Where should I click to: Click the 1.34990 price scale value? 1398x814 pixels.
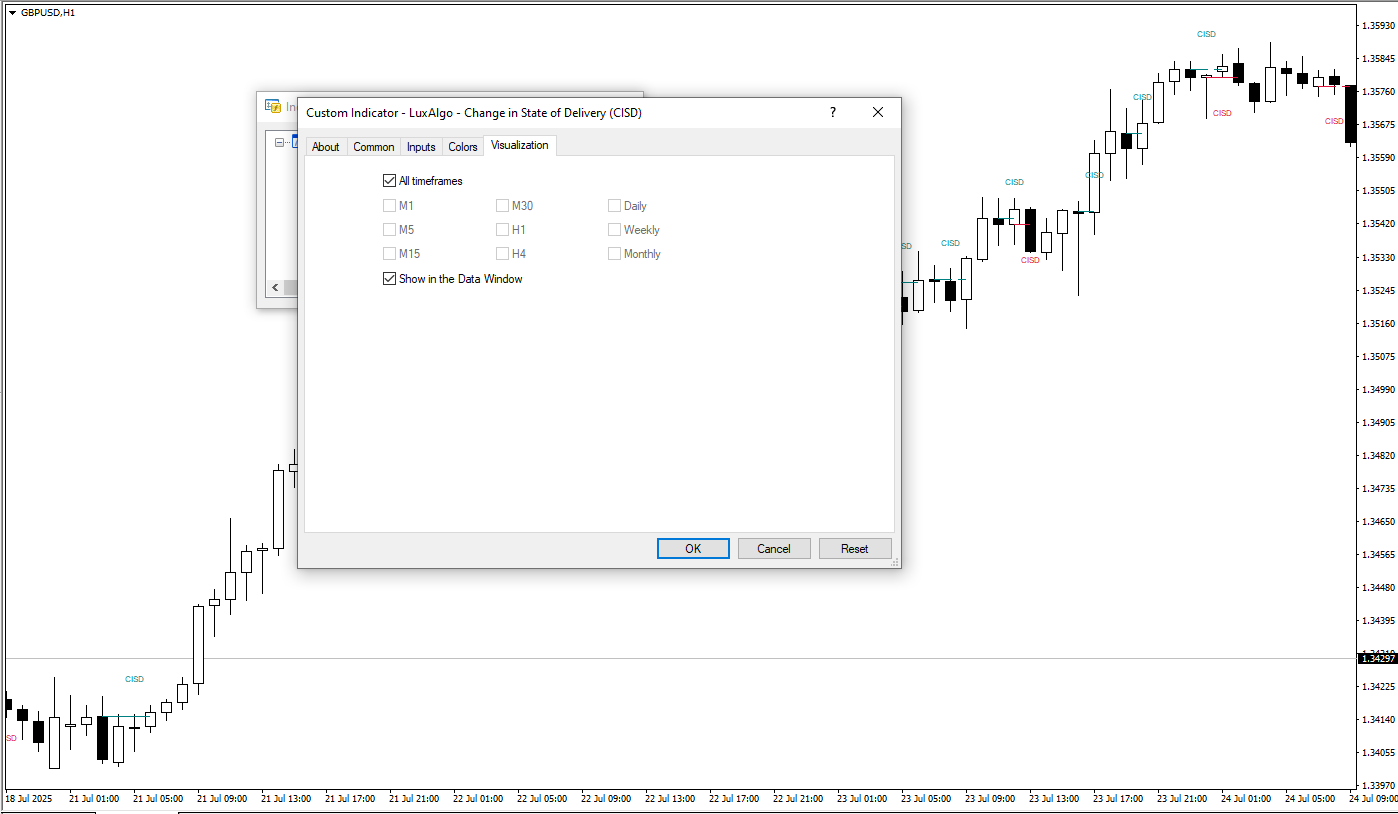point(1378,389)
